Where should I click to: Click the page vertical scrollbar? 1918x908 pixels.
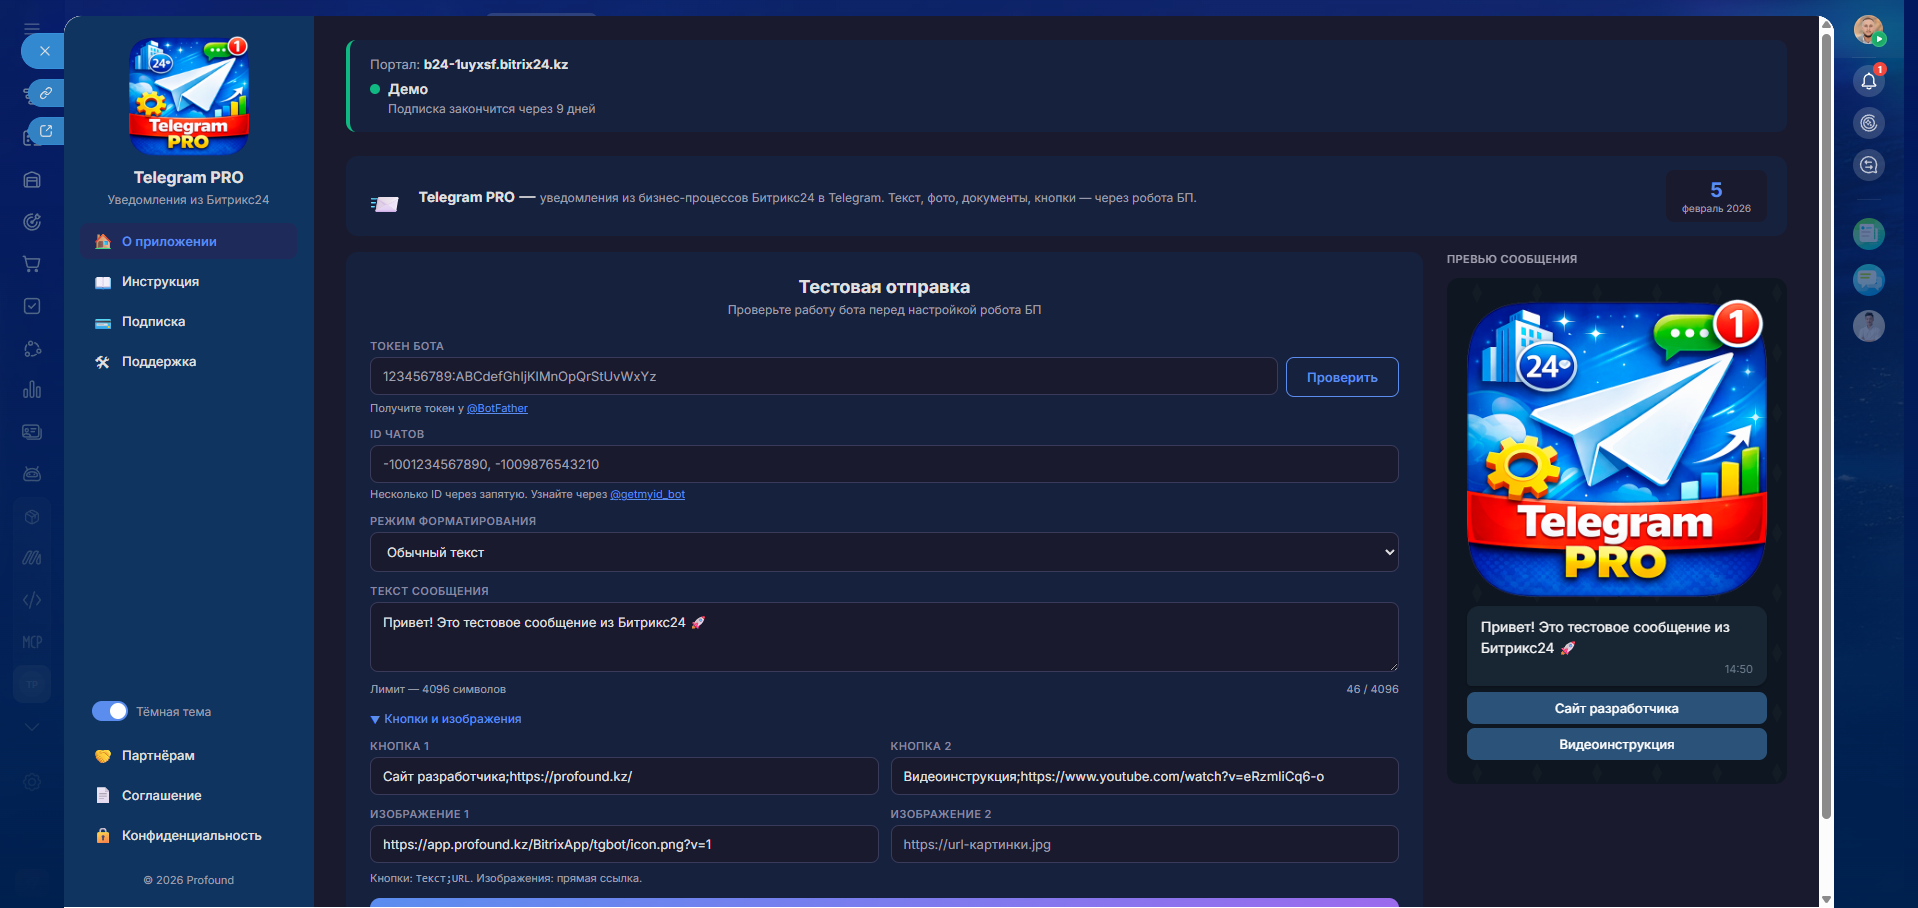pos(1826,425)
